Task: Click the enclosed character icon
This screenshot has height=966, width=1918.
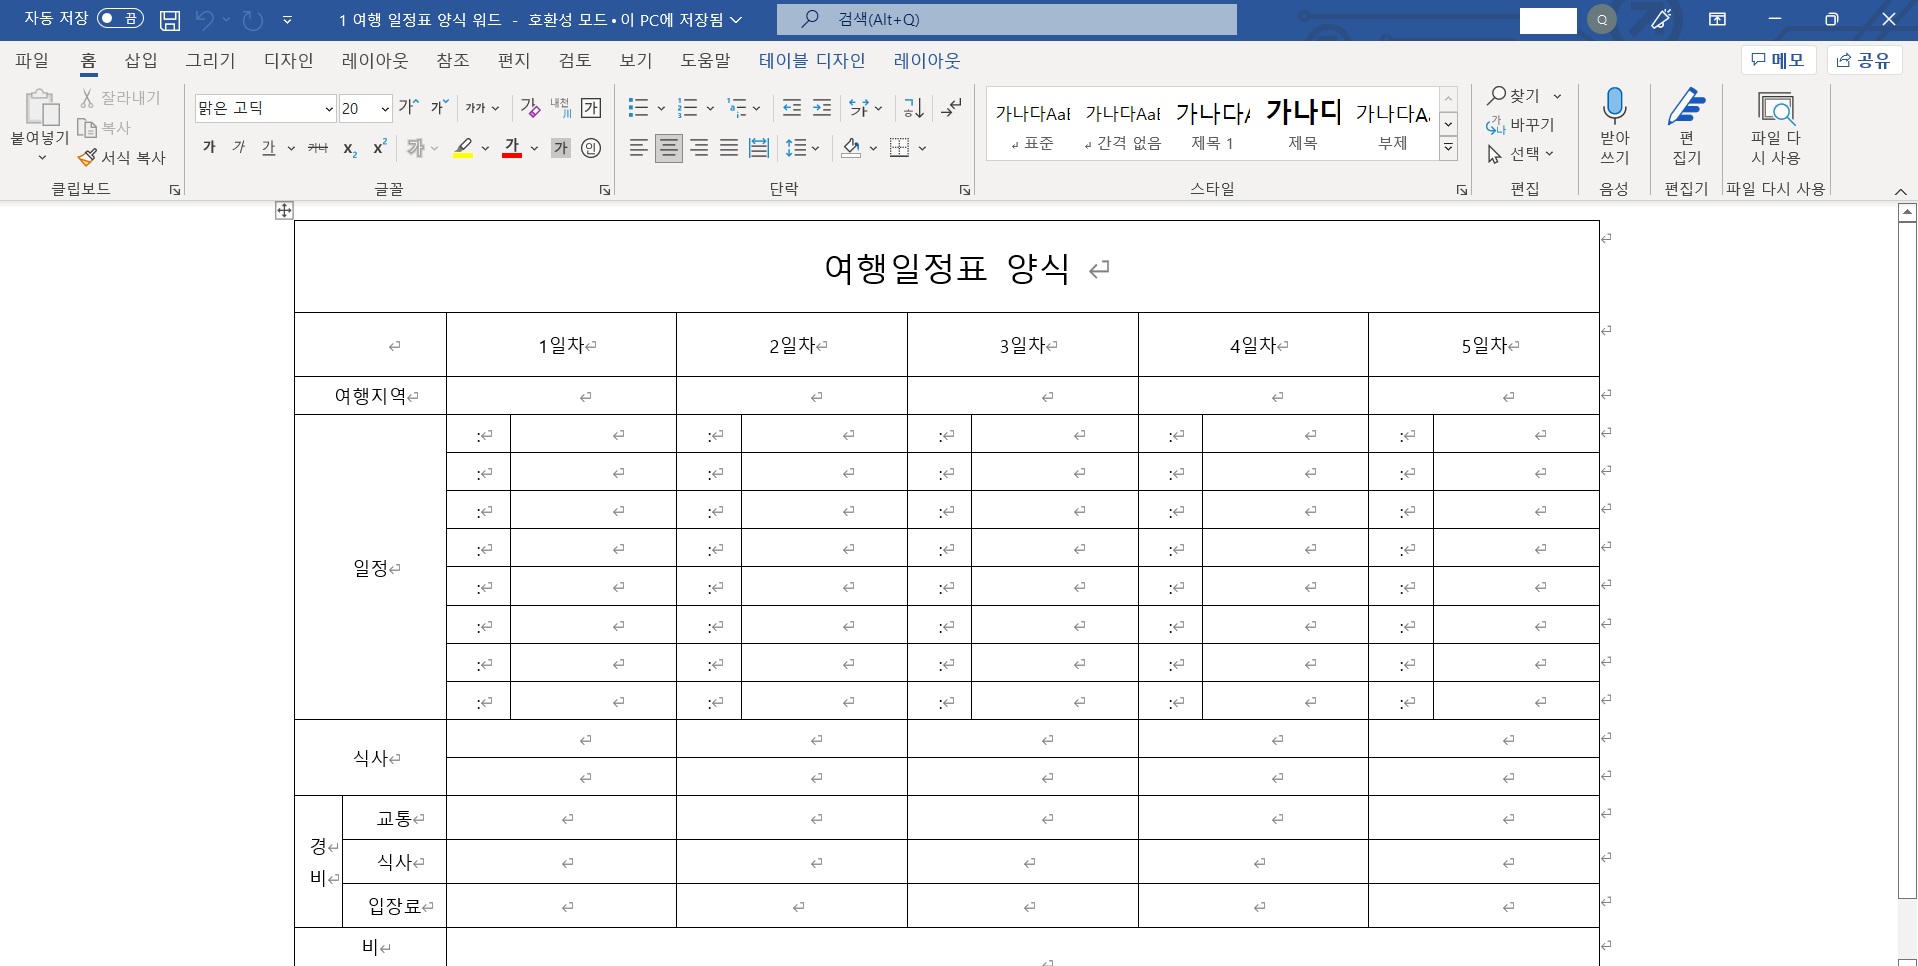Action: 591,148
